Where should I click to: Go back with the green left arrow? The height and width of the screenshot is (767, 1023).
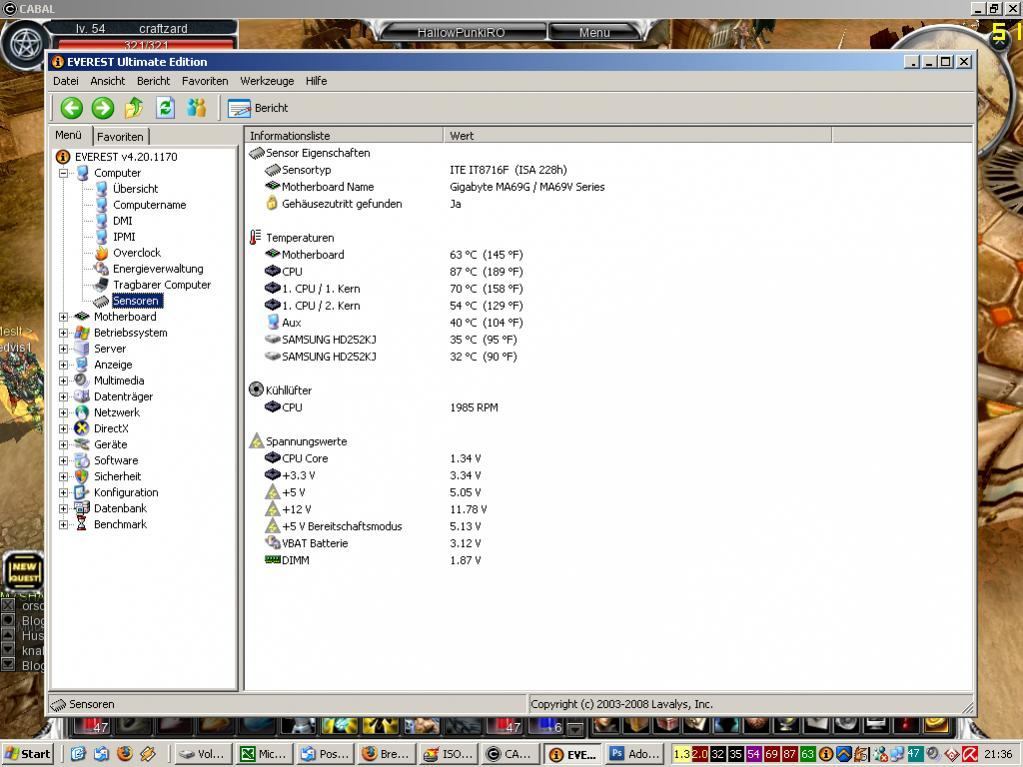71,108
